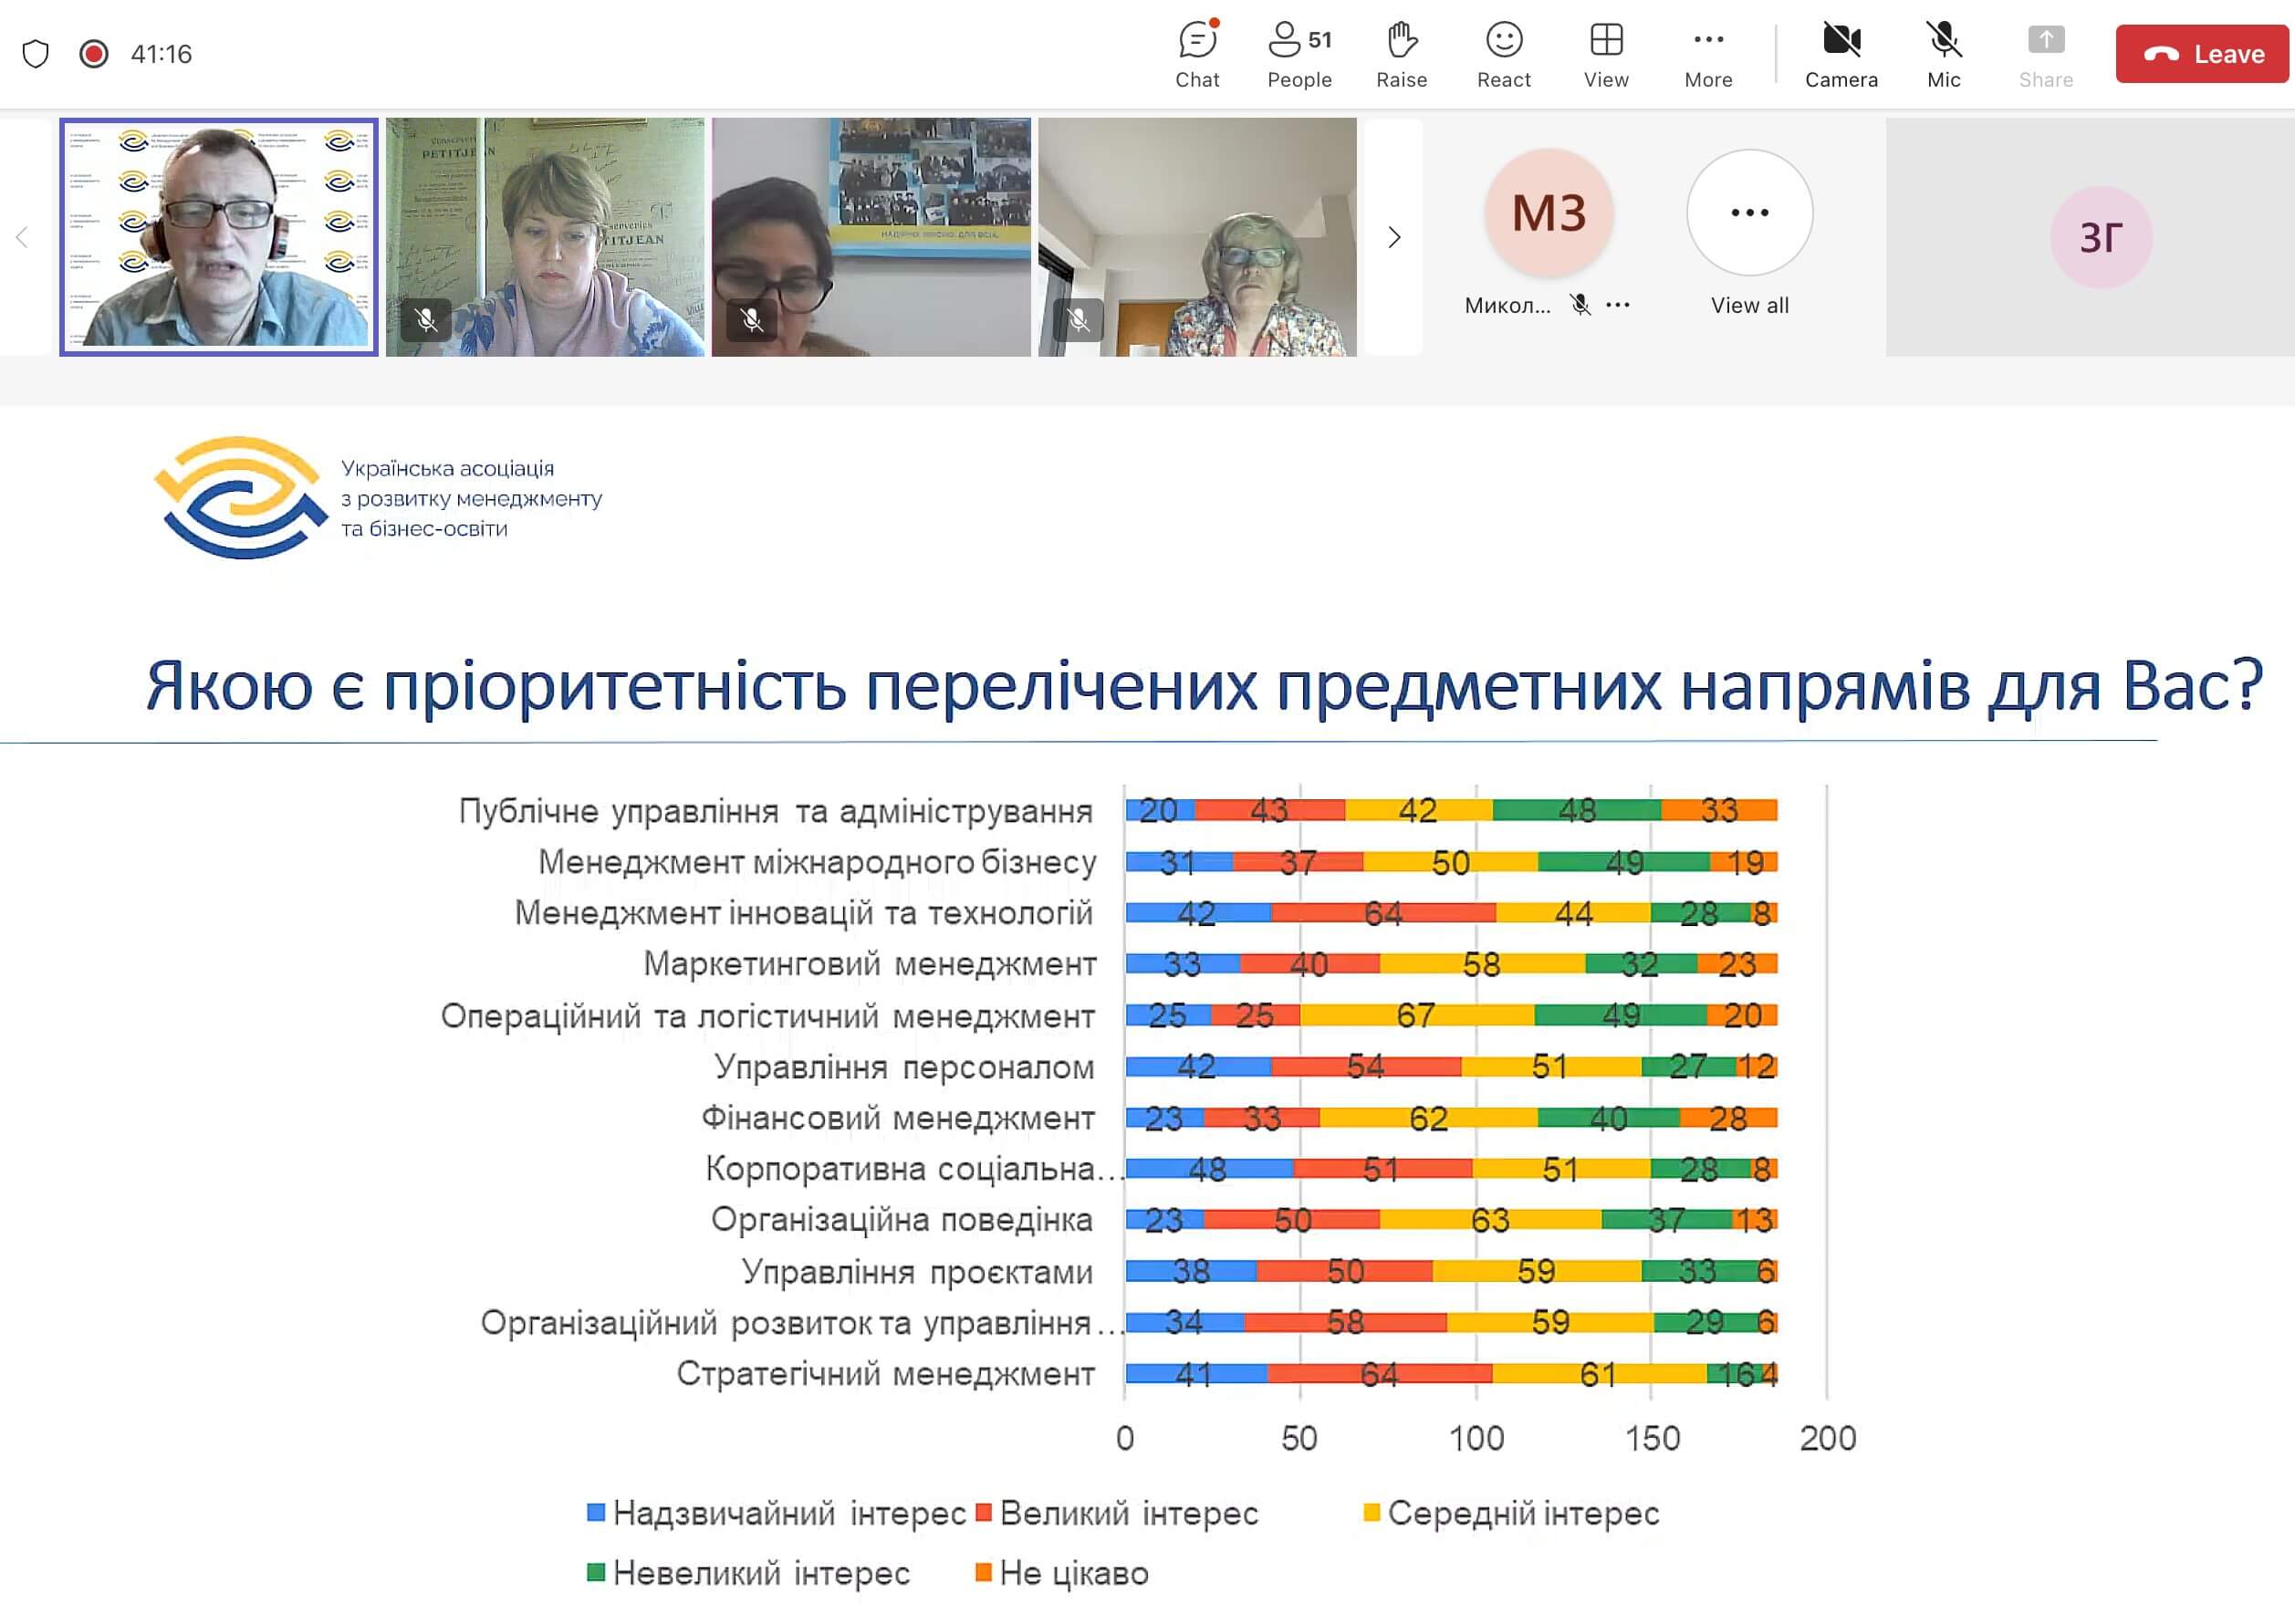2295x1624 pixels.
Task: Click View all participants button
Action: click(1749, 213)
